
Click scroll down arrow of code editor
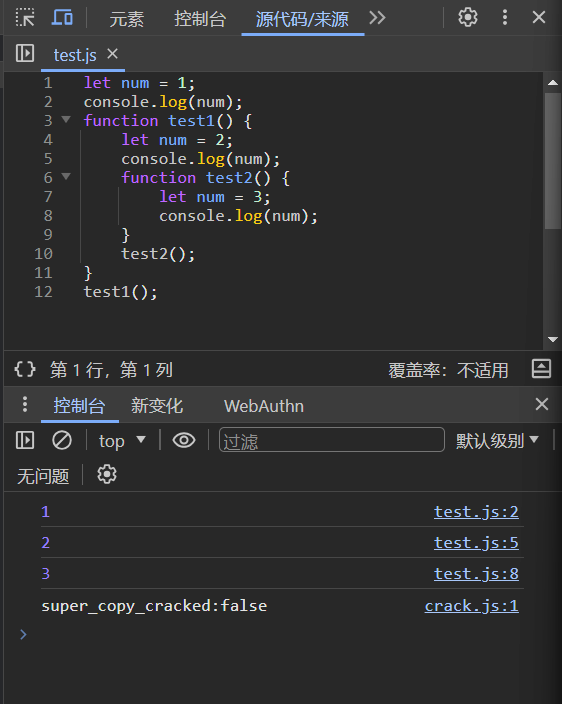[x=553, y=339]
